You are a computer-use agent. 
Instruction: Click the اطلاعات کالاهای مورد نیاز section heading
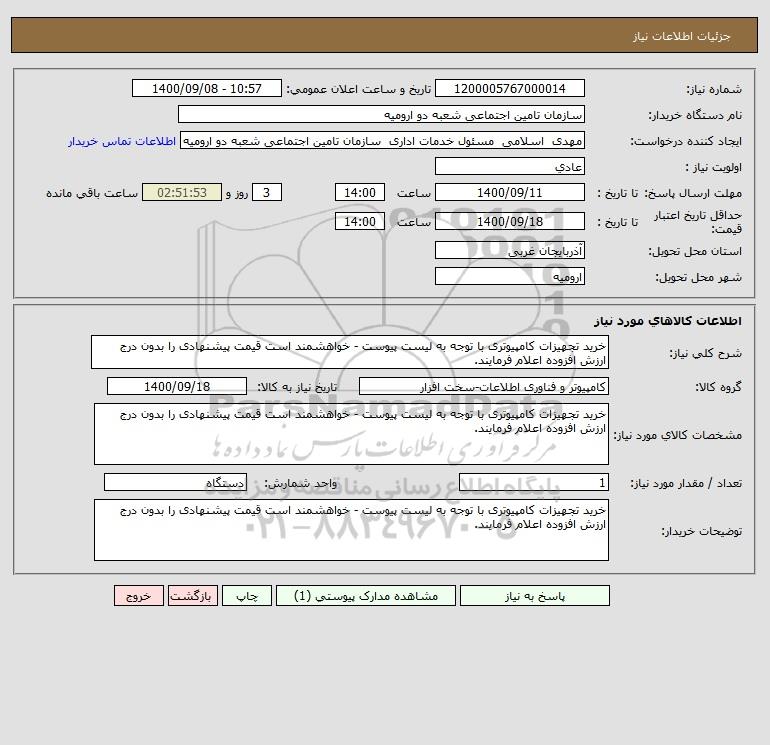[x=668, y=321]
